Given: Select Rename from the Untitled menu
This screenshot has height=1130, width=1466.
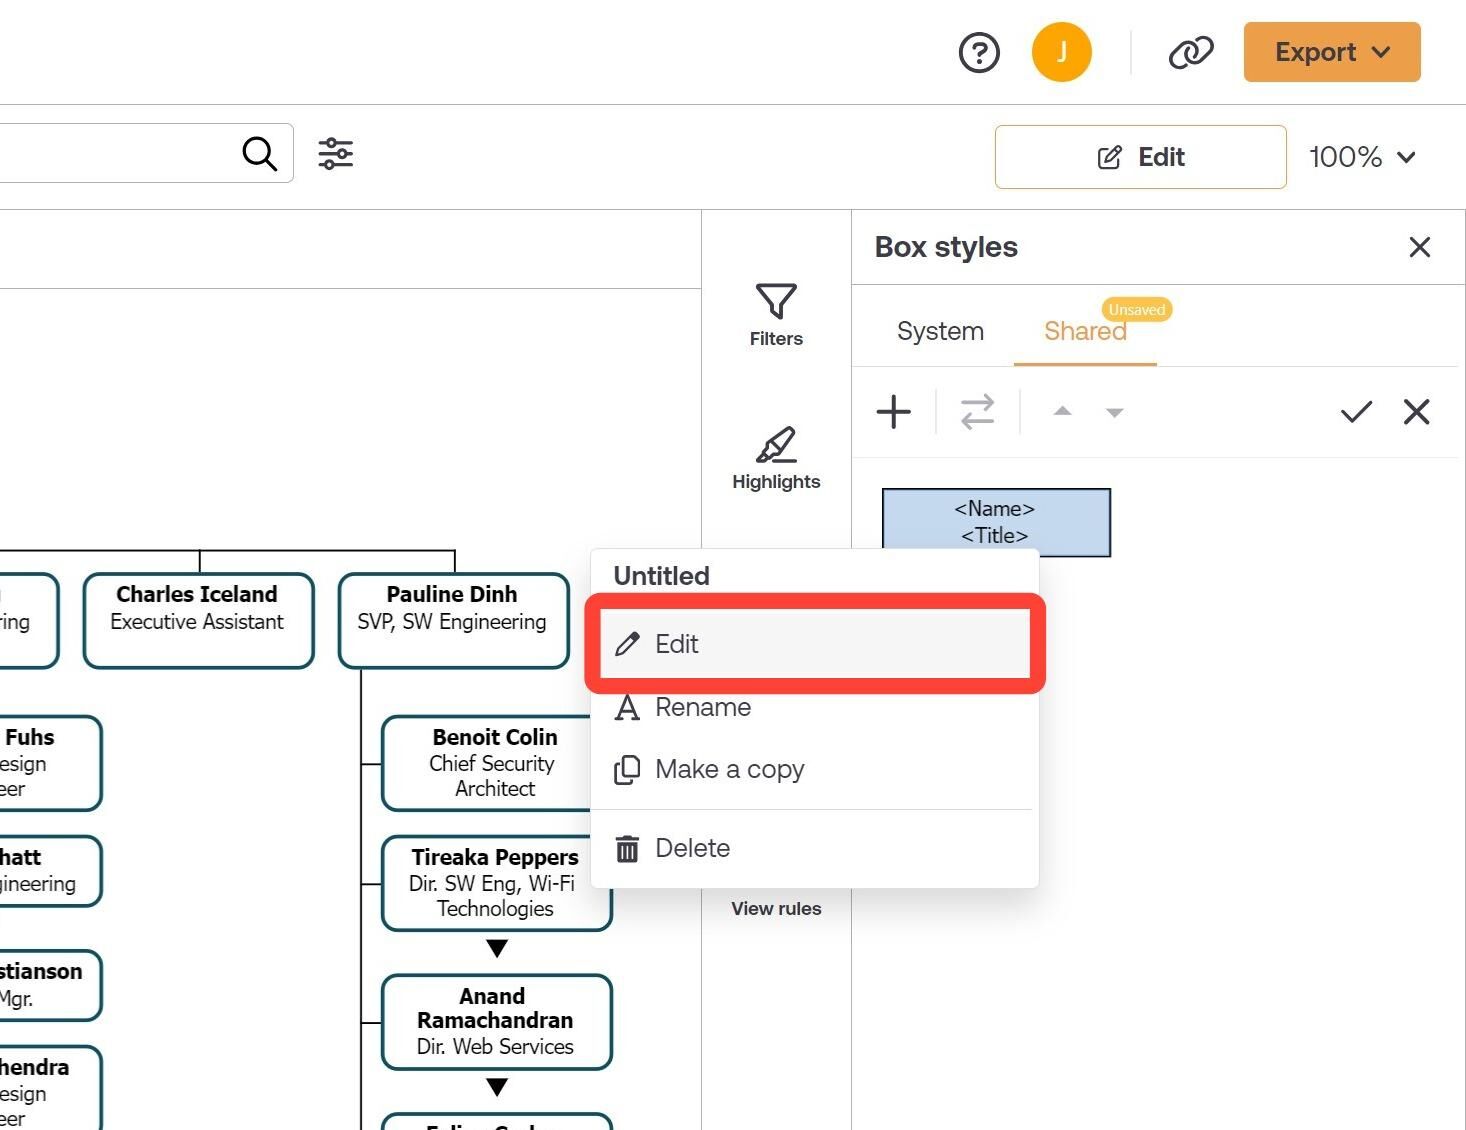Looking at the screenshot, I should (702, 707).
